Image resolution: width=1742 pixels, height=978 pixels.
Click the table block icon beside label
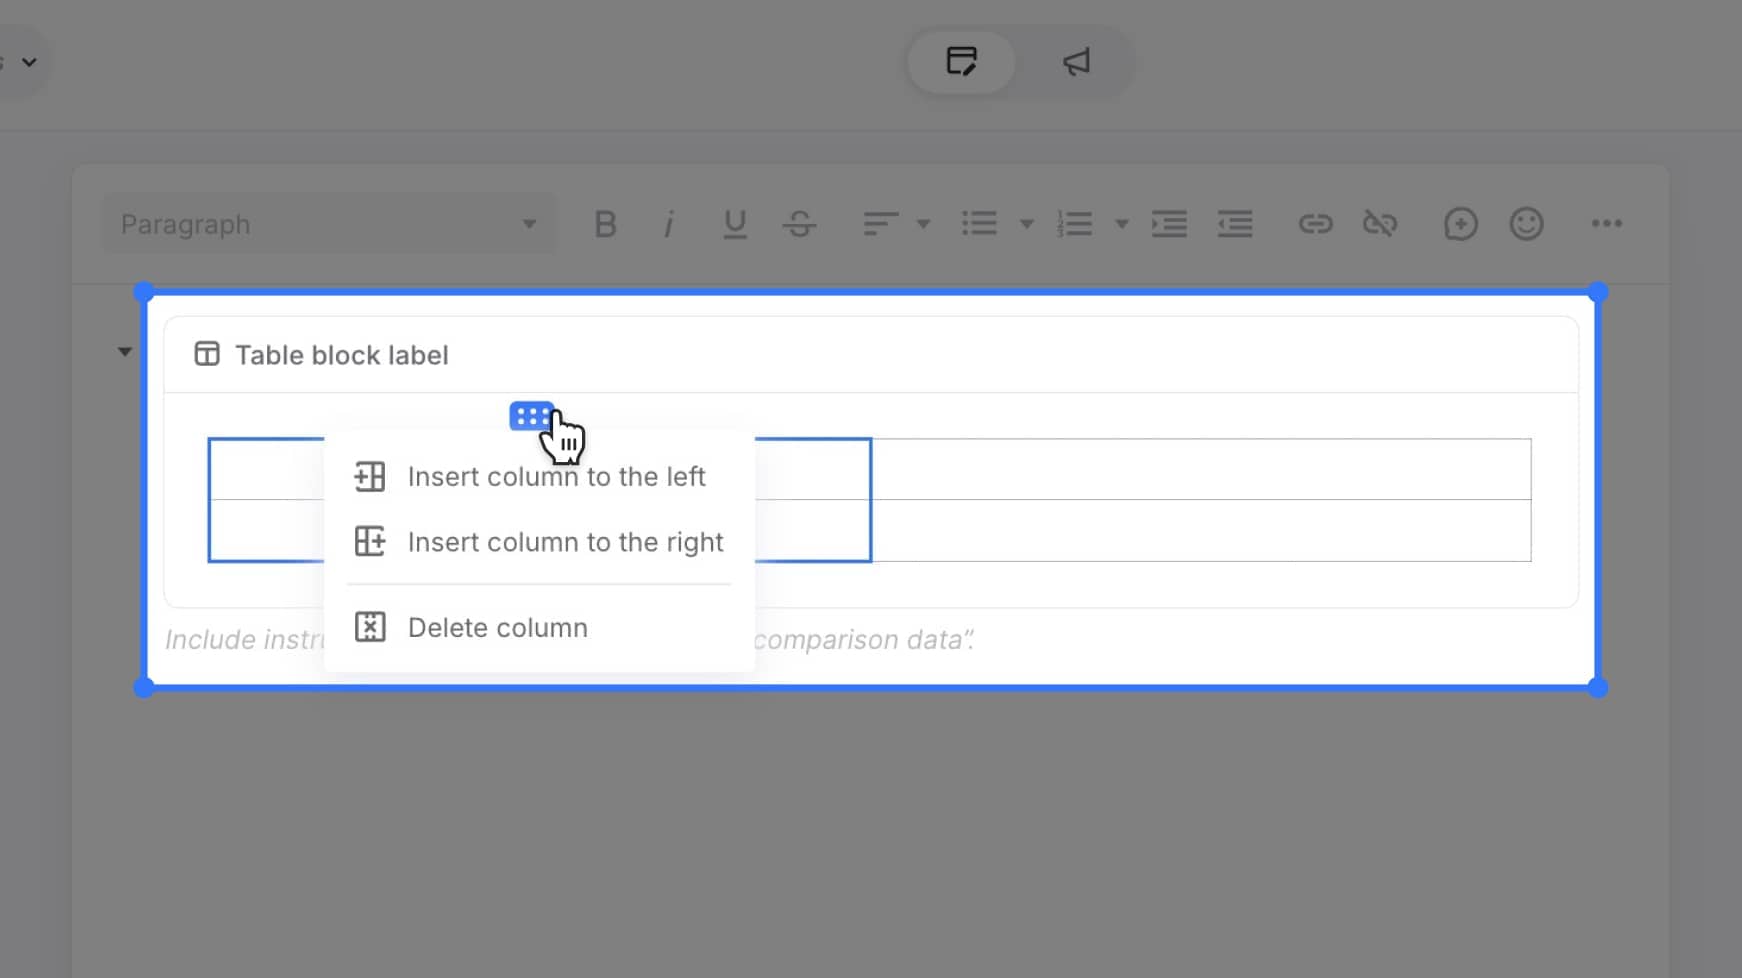207,354
